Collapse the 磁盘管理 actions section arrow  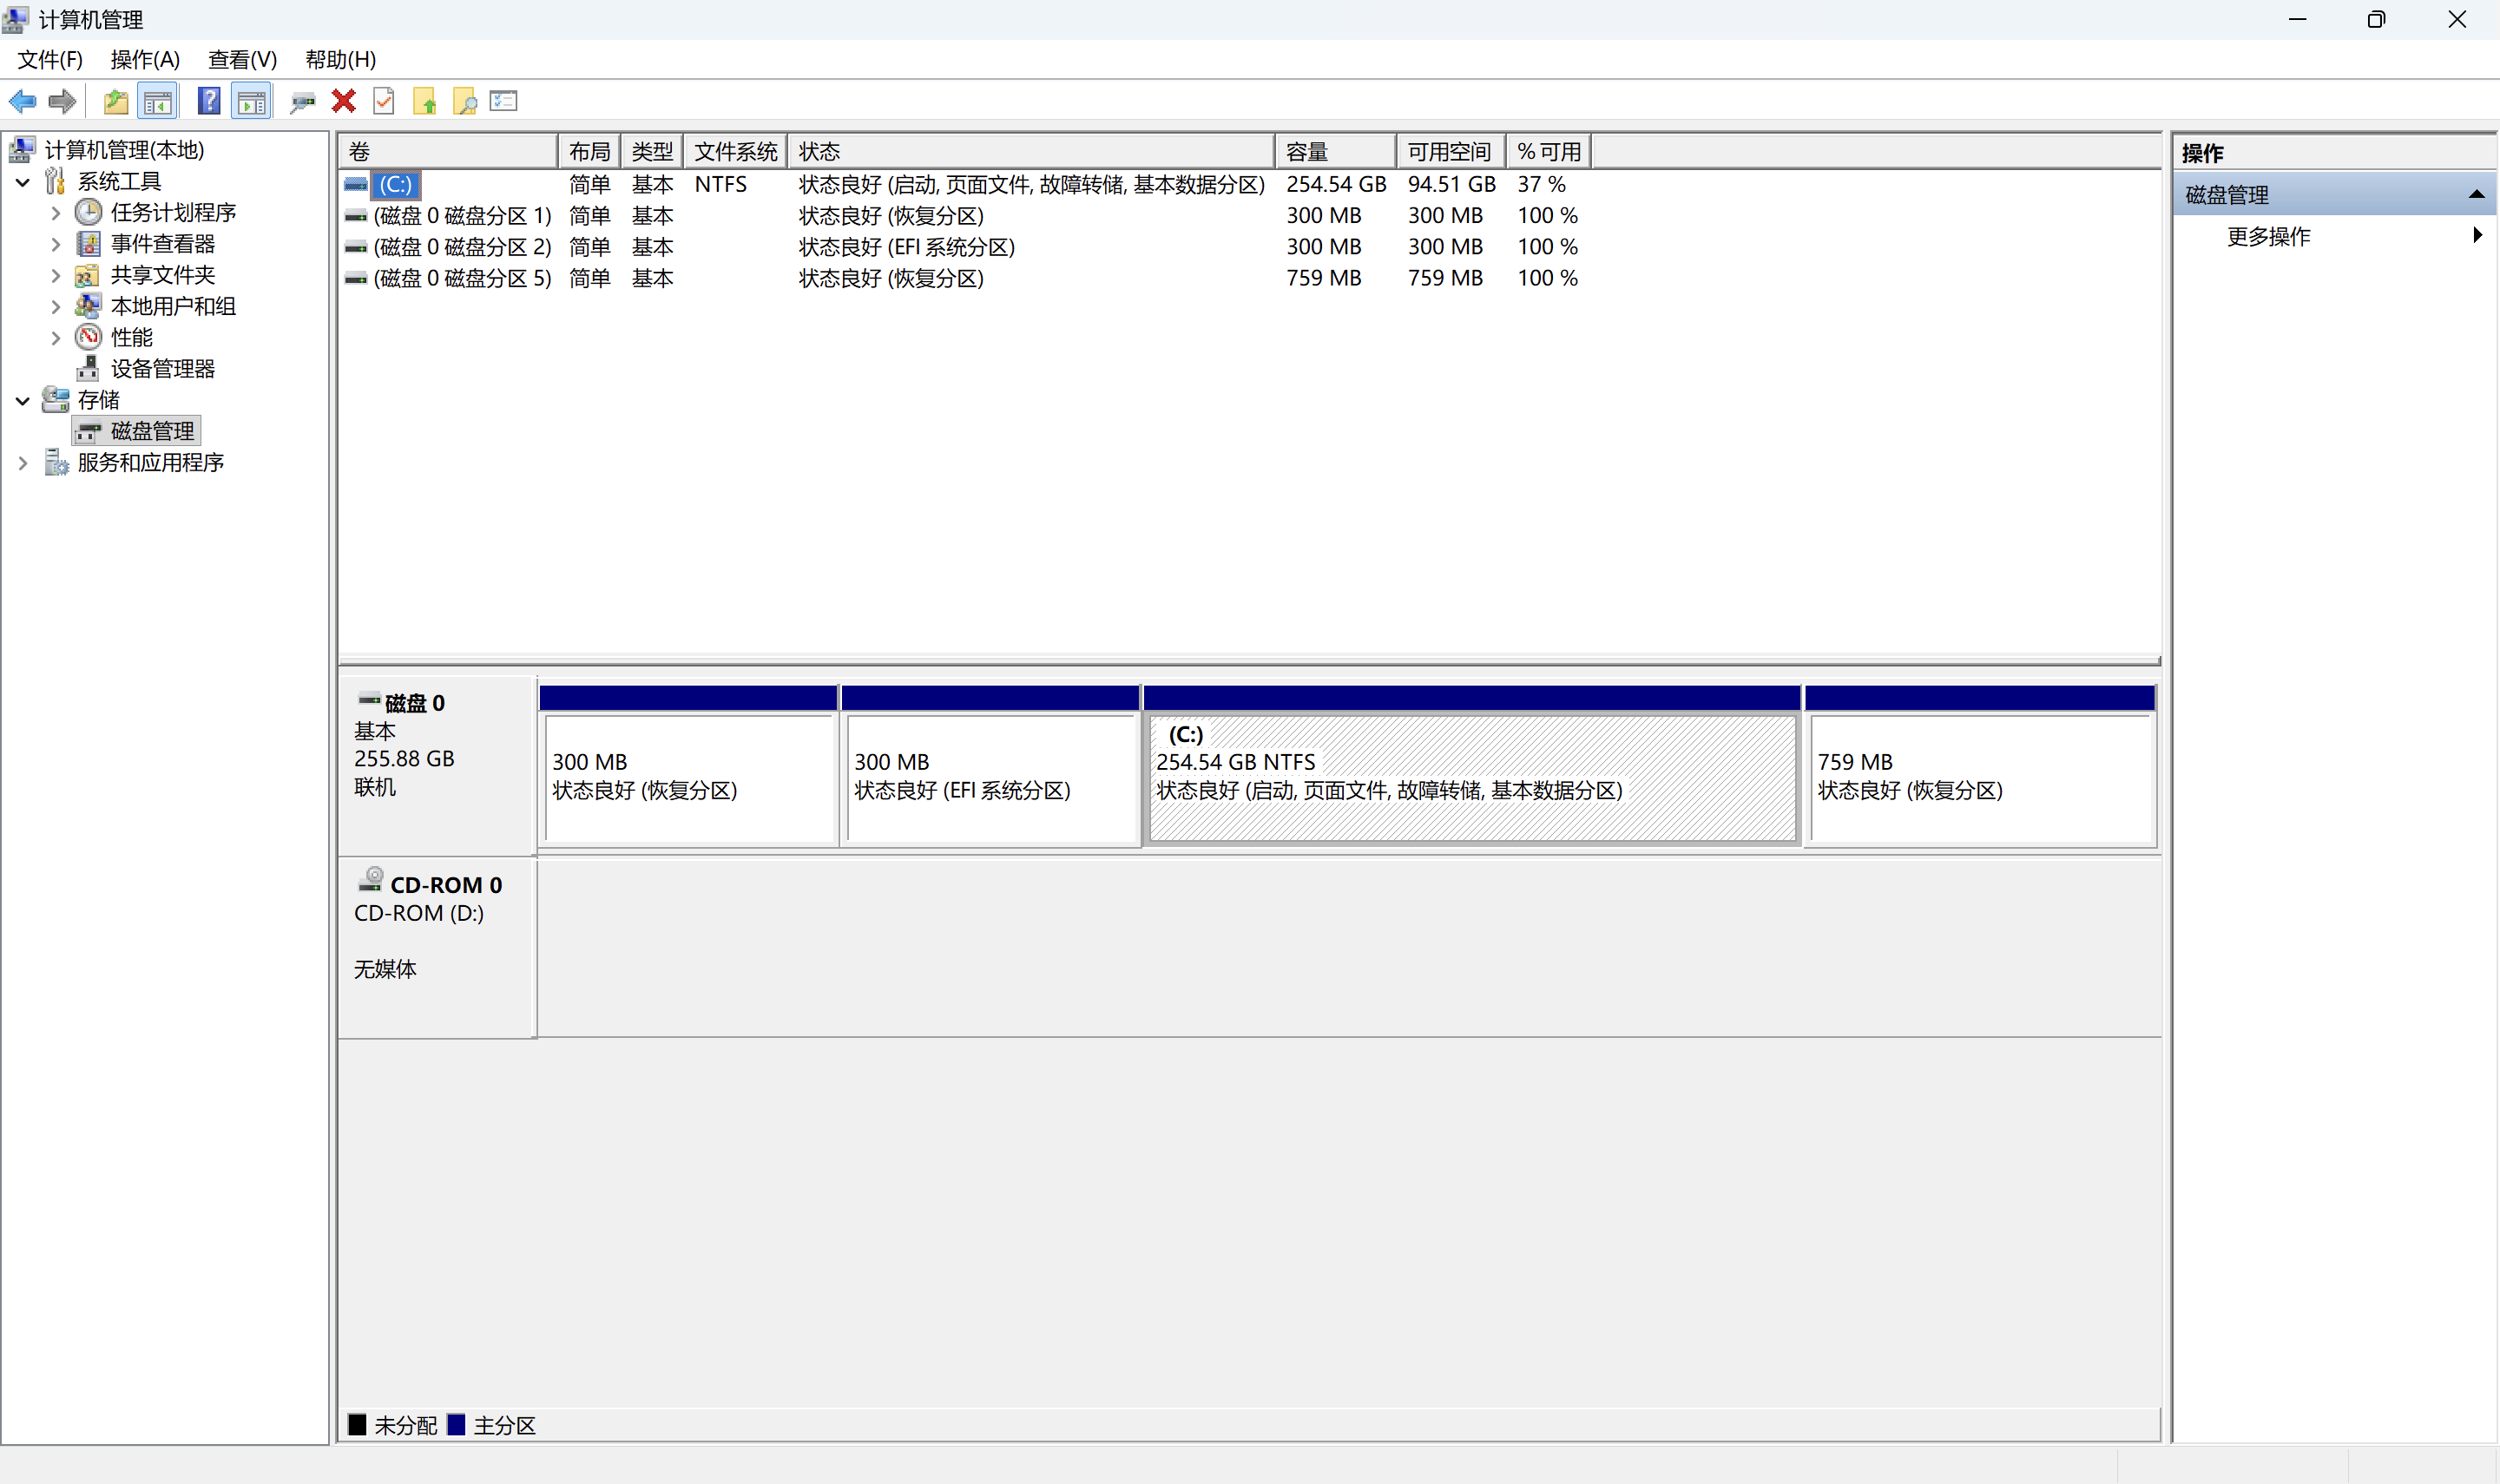tap(2476, 194)
